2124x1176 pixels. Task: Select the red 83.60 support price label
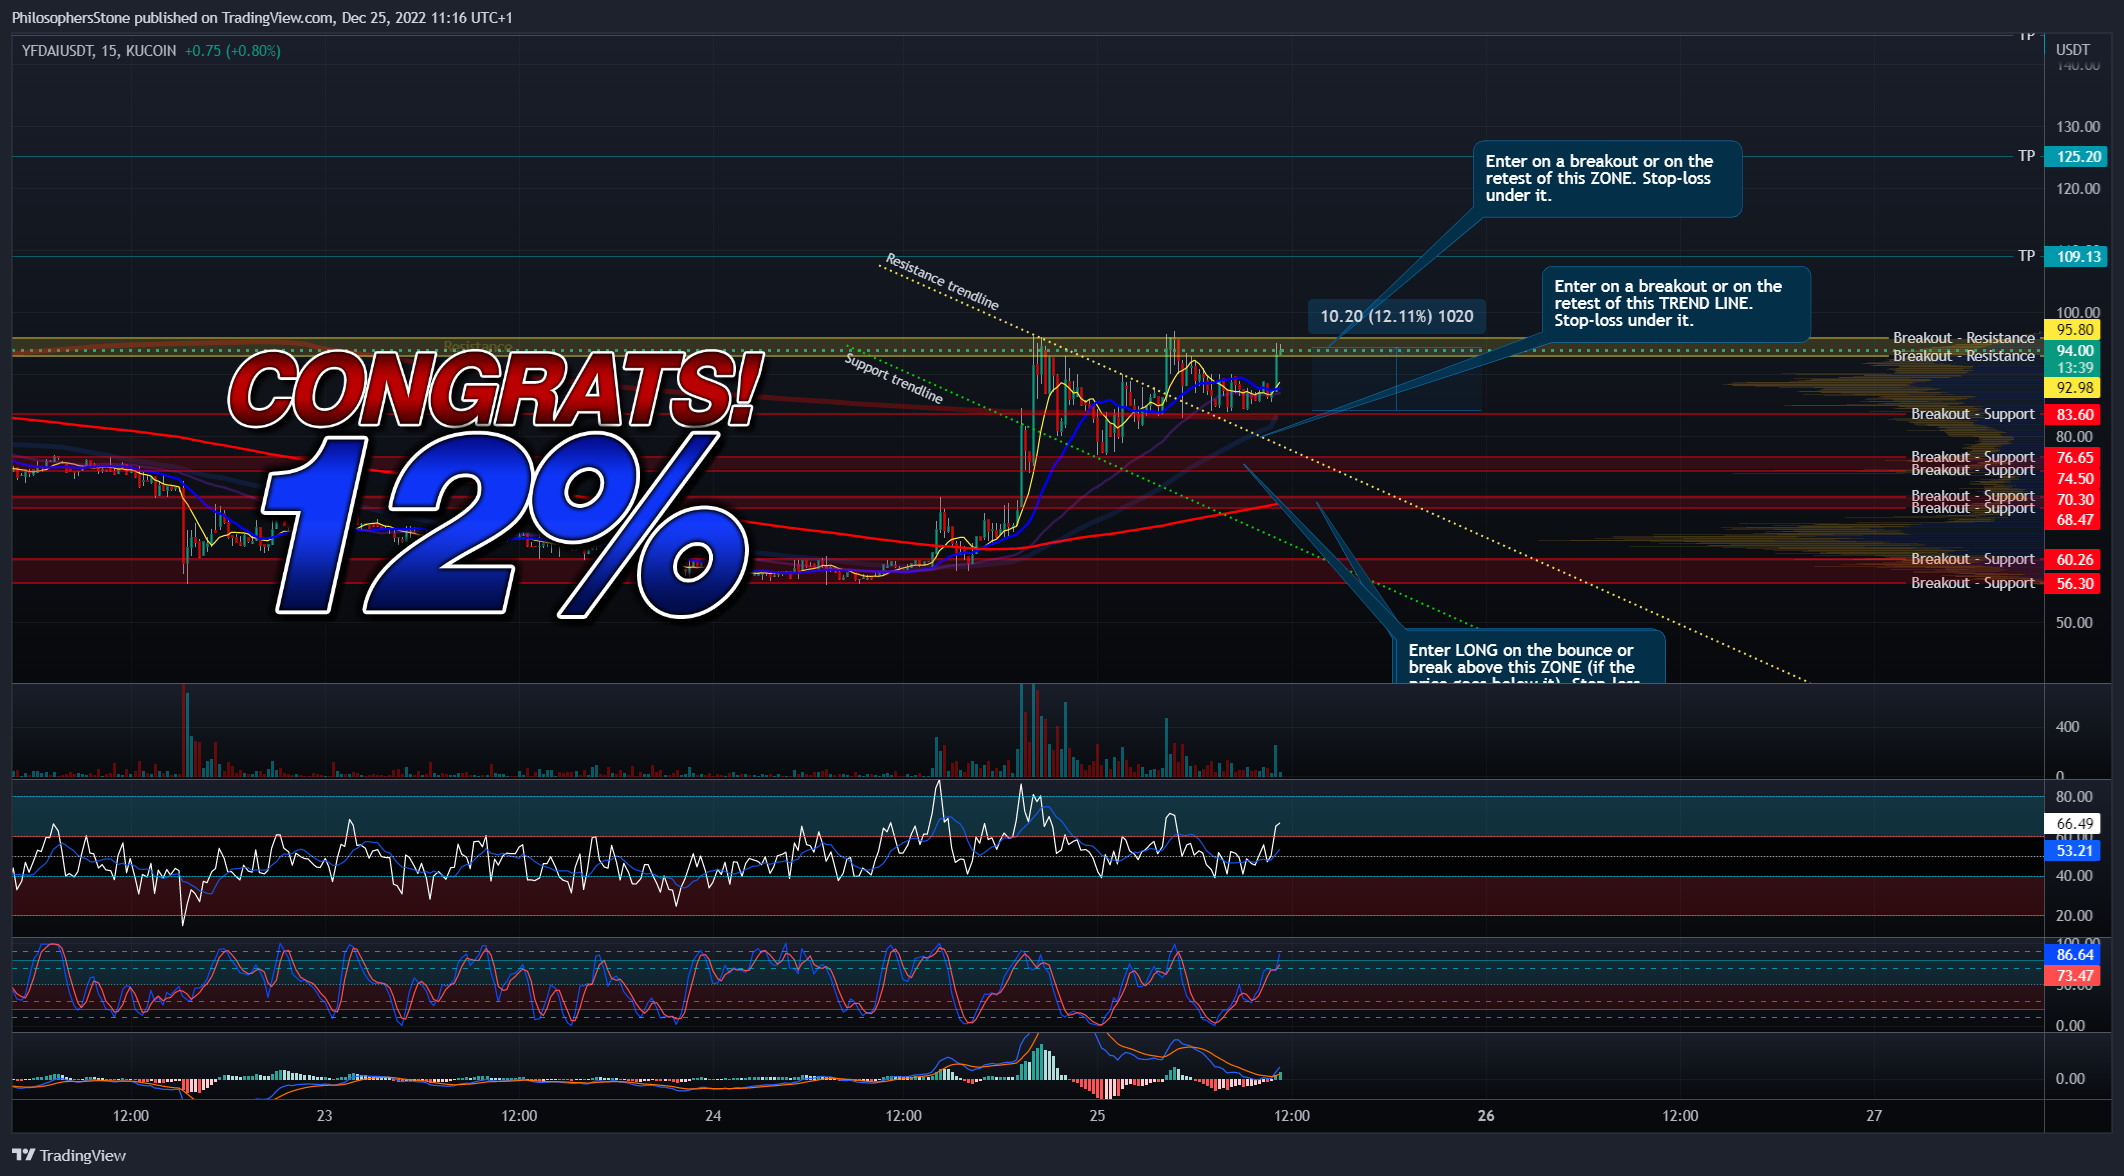point(2073,414)
